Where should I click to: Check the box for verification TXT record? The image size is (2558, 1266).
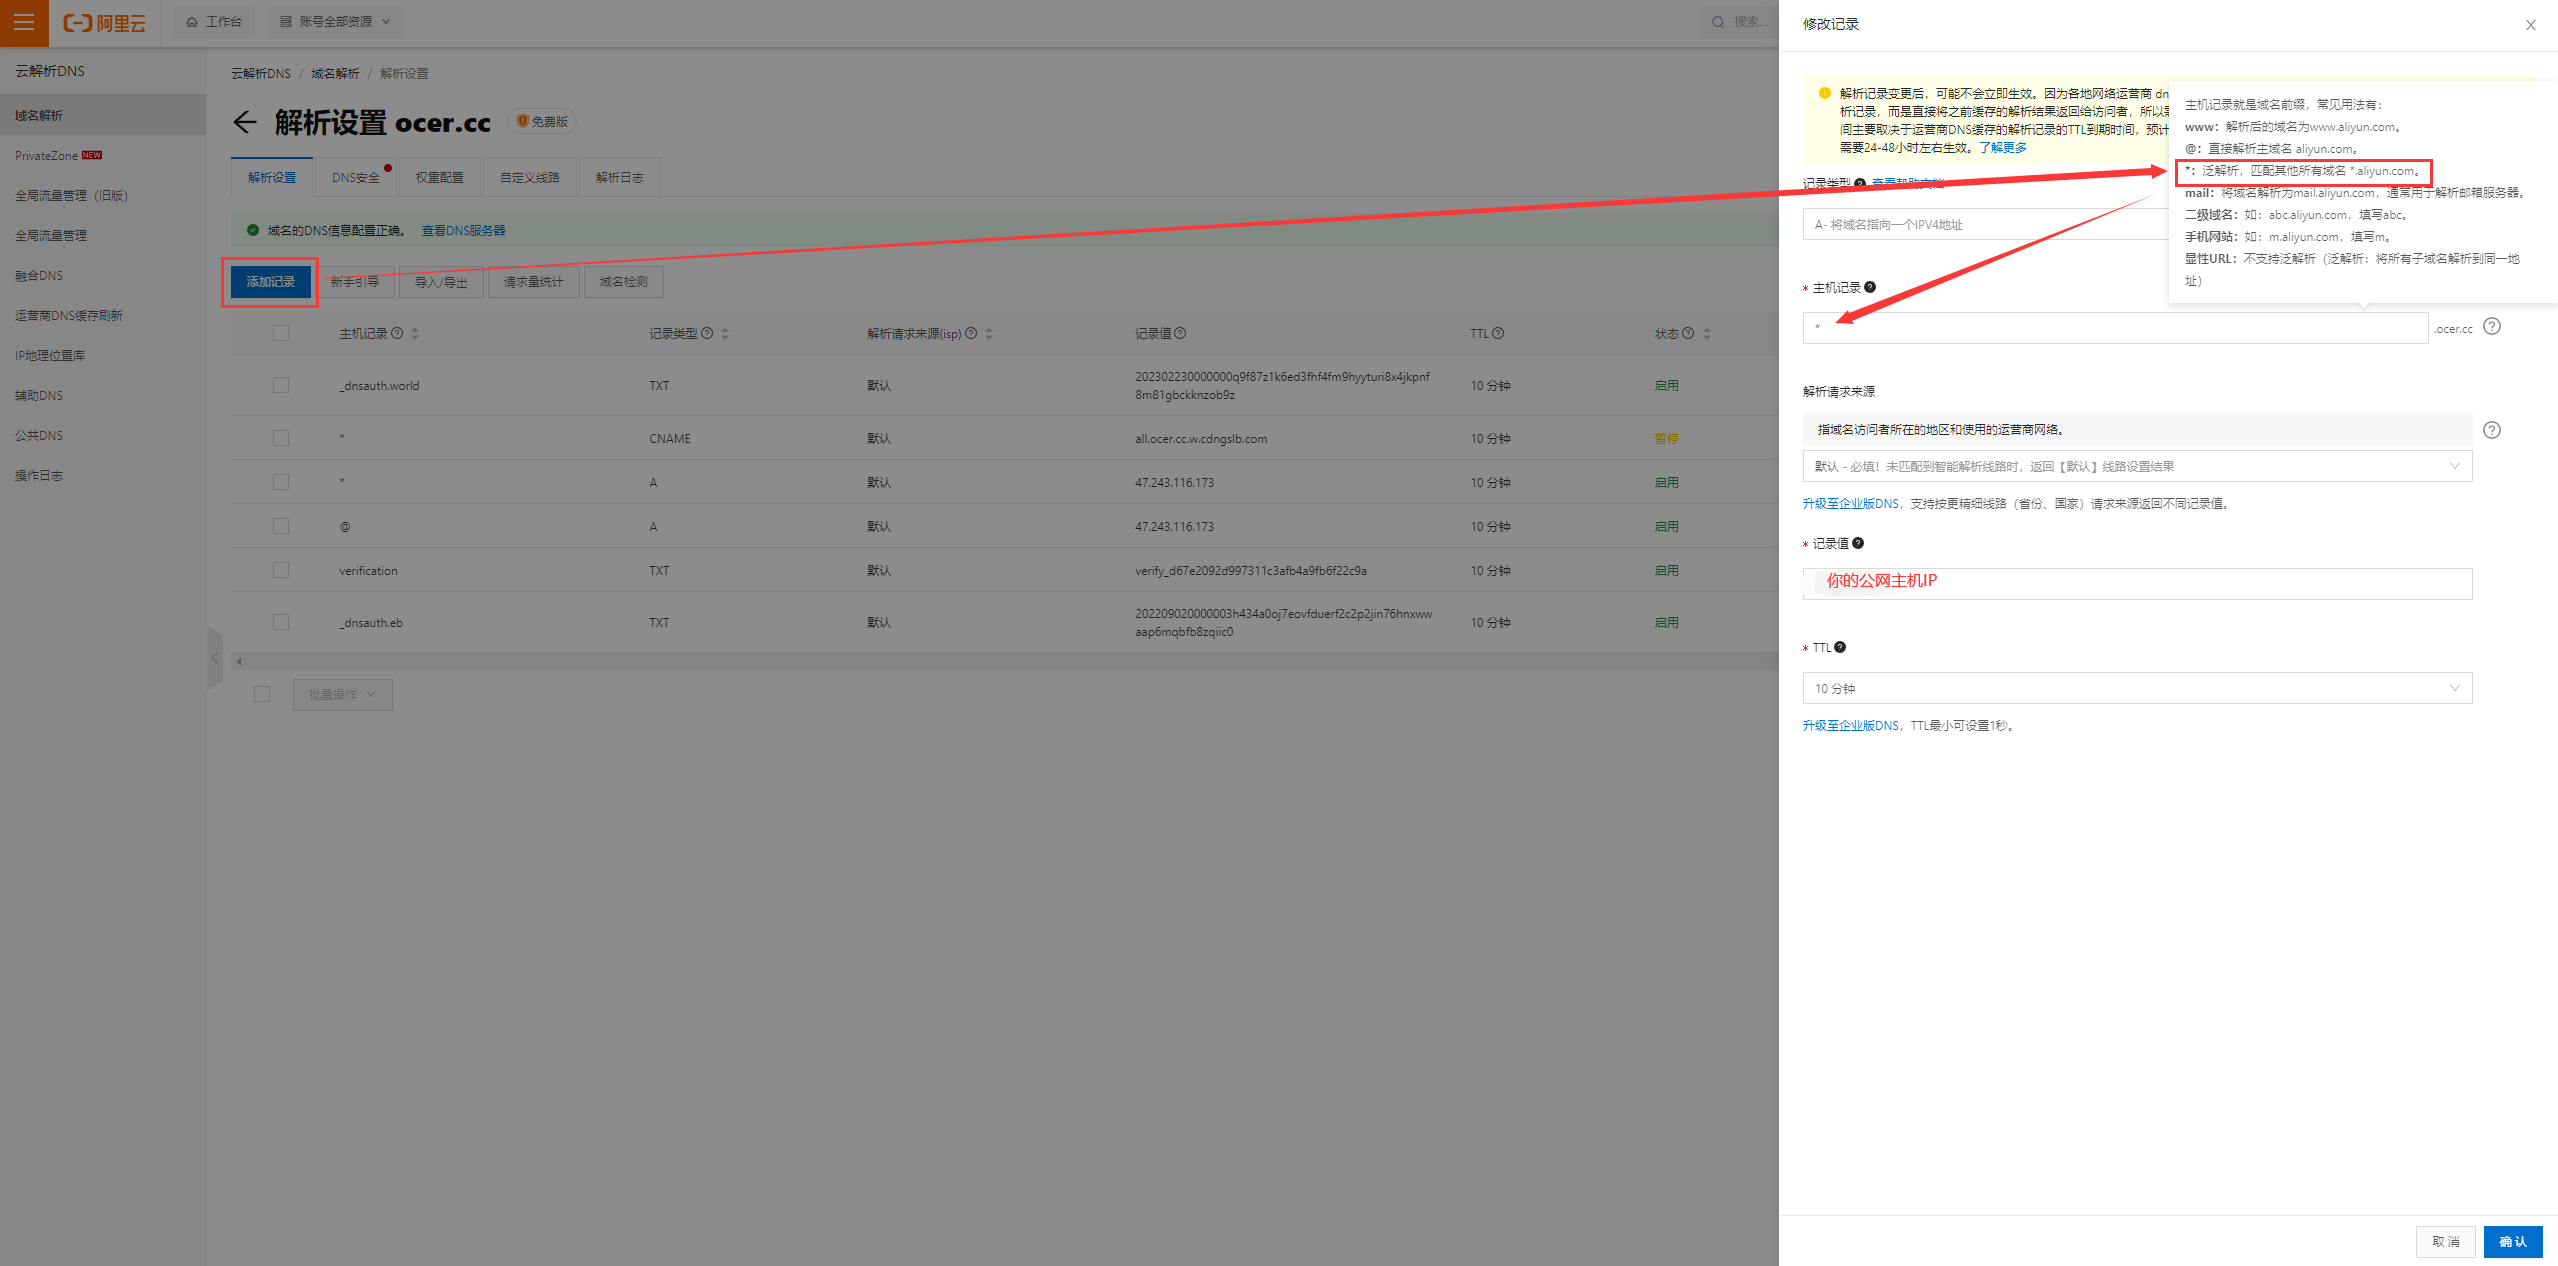[x=281, y=570]
